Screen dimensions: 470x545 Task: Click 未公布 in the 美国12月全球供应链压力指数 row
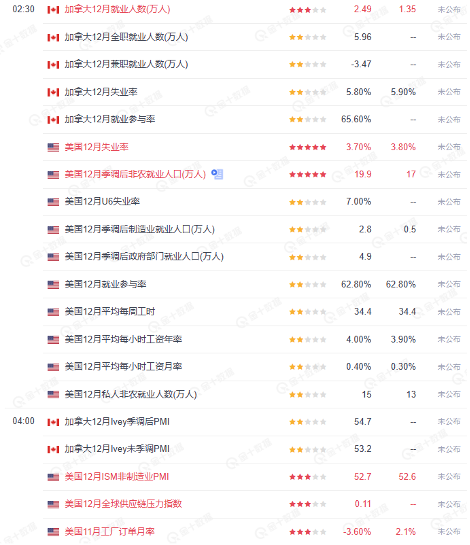click(x=449, y=504)
